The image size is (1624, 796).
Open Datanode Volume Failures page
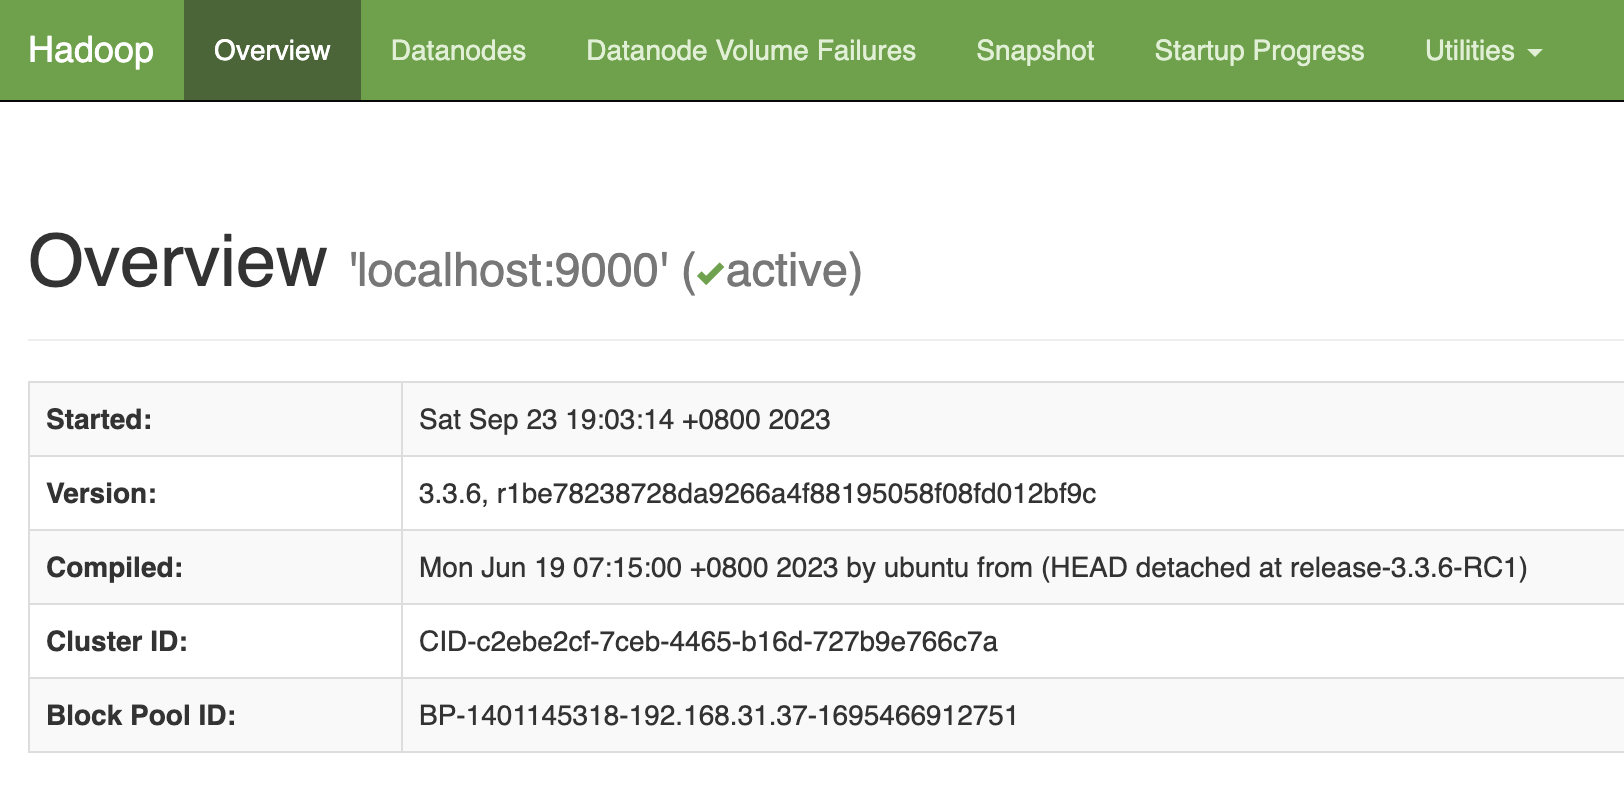pos(751,50)
